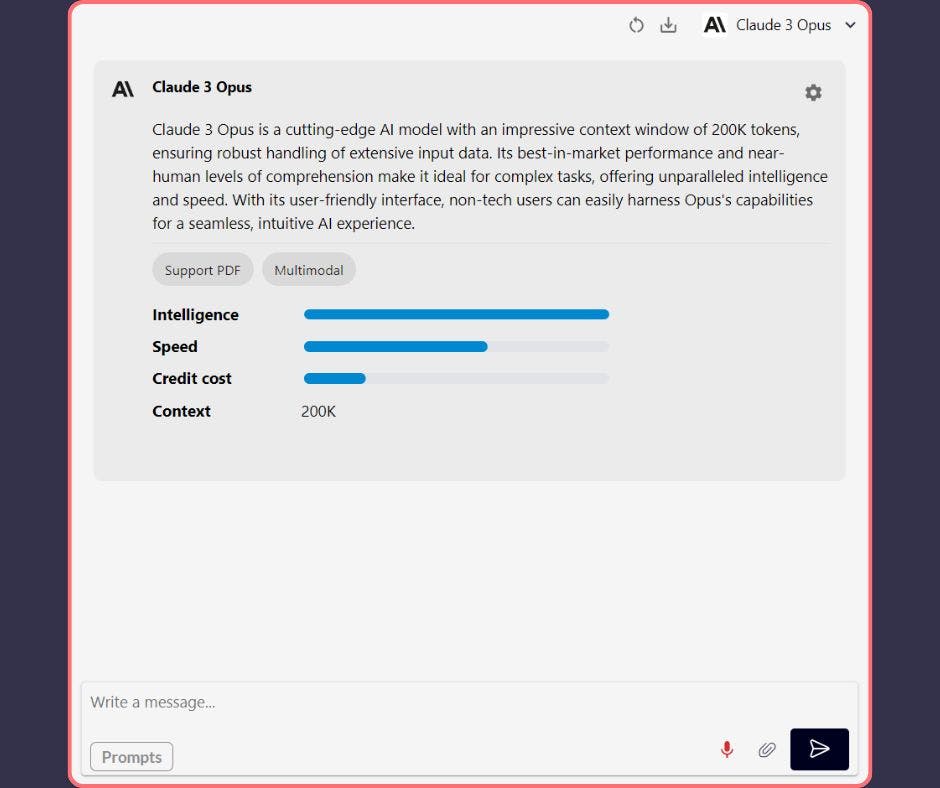Download the chat via download icon
This screenshot has width=940, height=788.
click(668, 25)
